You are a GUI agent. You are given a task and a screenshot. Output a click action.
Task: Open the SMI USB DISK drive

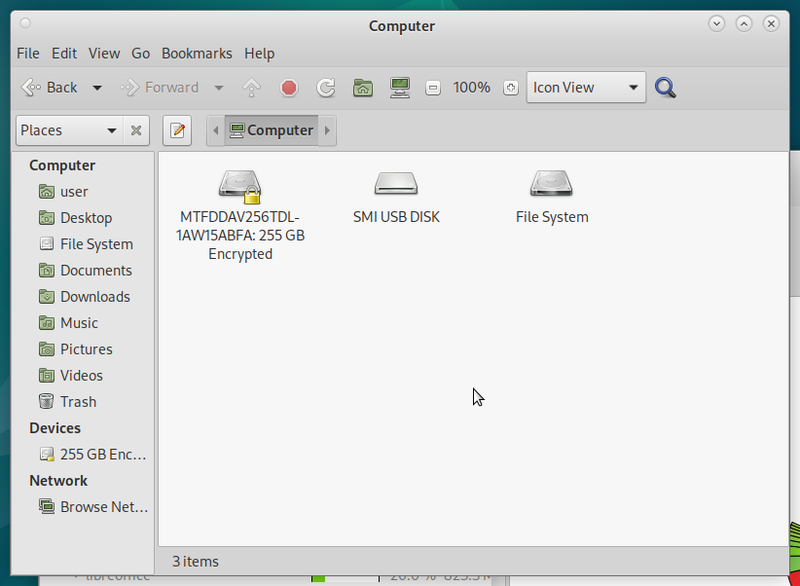coord(396,185)
